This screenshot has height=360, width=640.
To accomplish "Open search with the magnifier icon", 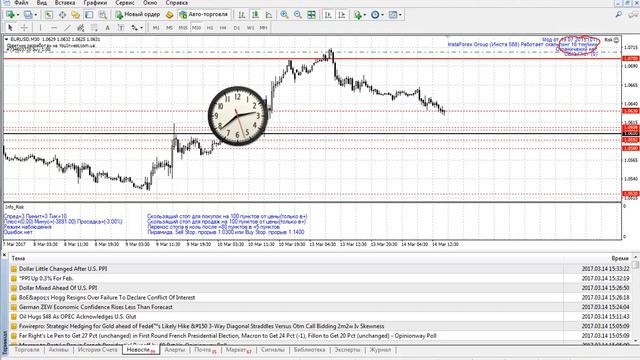I will (x=619, y=15).
